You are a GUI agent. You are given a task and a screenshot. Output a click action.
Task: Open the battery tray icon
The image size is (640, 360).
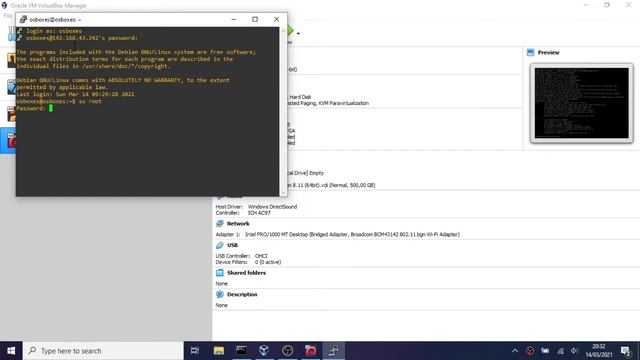tap(545, 351)
